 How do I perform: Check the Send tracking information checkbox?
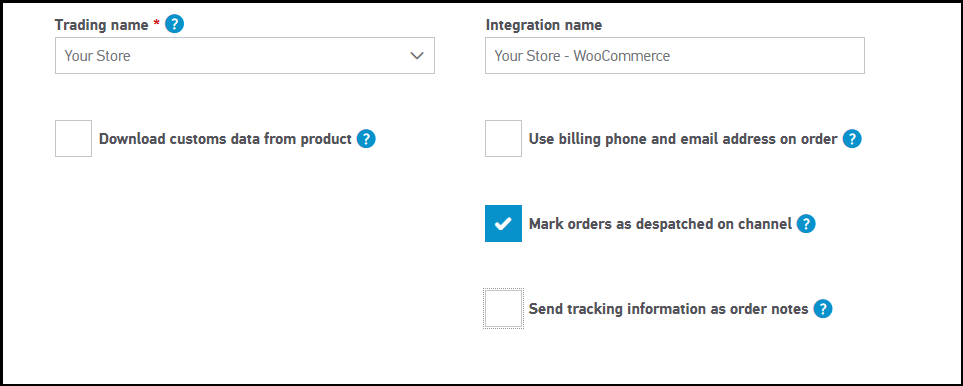tap(504, 309)
